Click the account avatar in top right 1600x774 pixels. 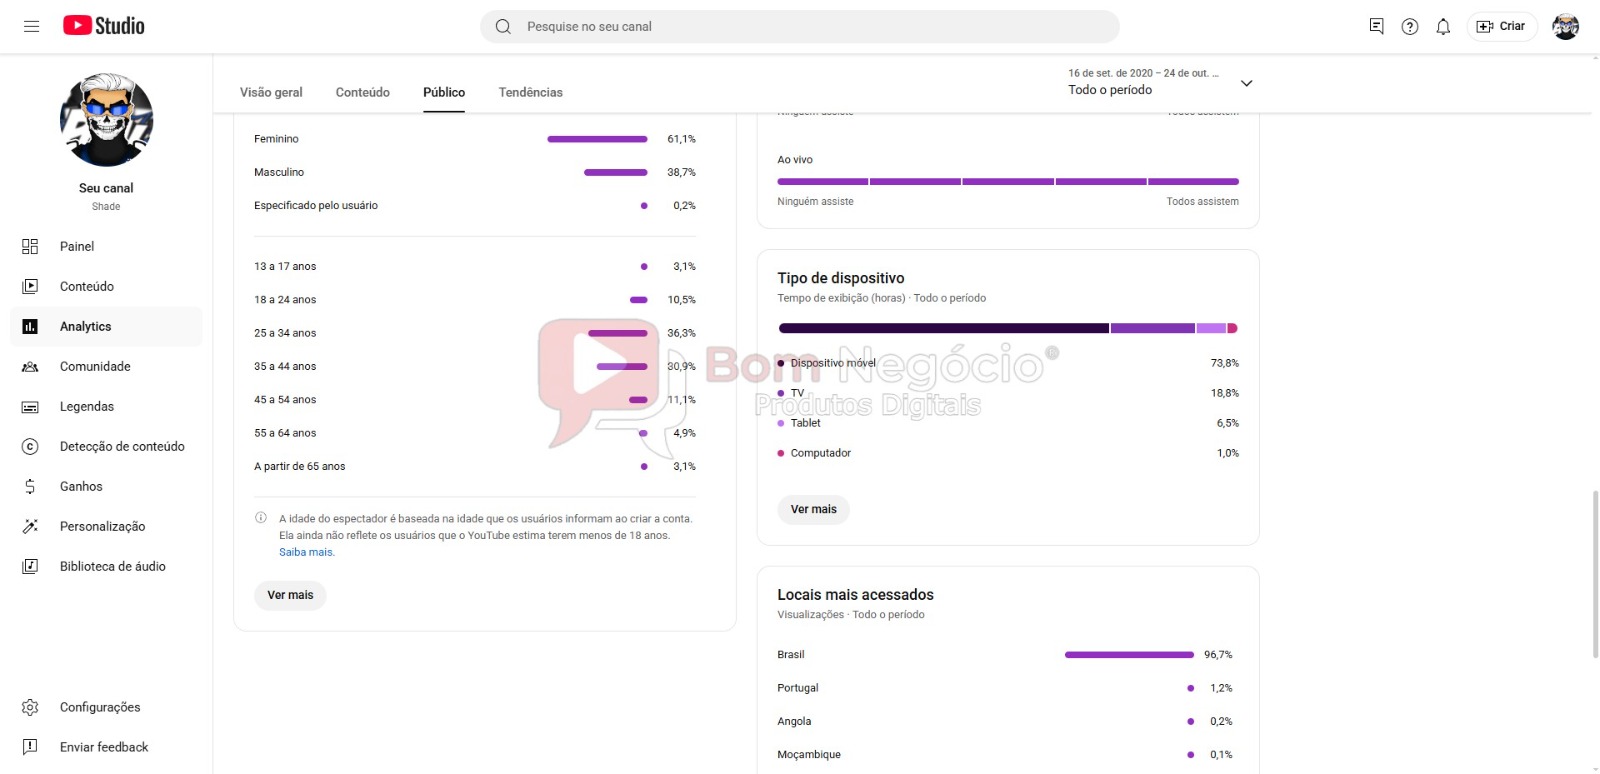click(1565, 27)
